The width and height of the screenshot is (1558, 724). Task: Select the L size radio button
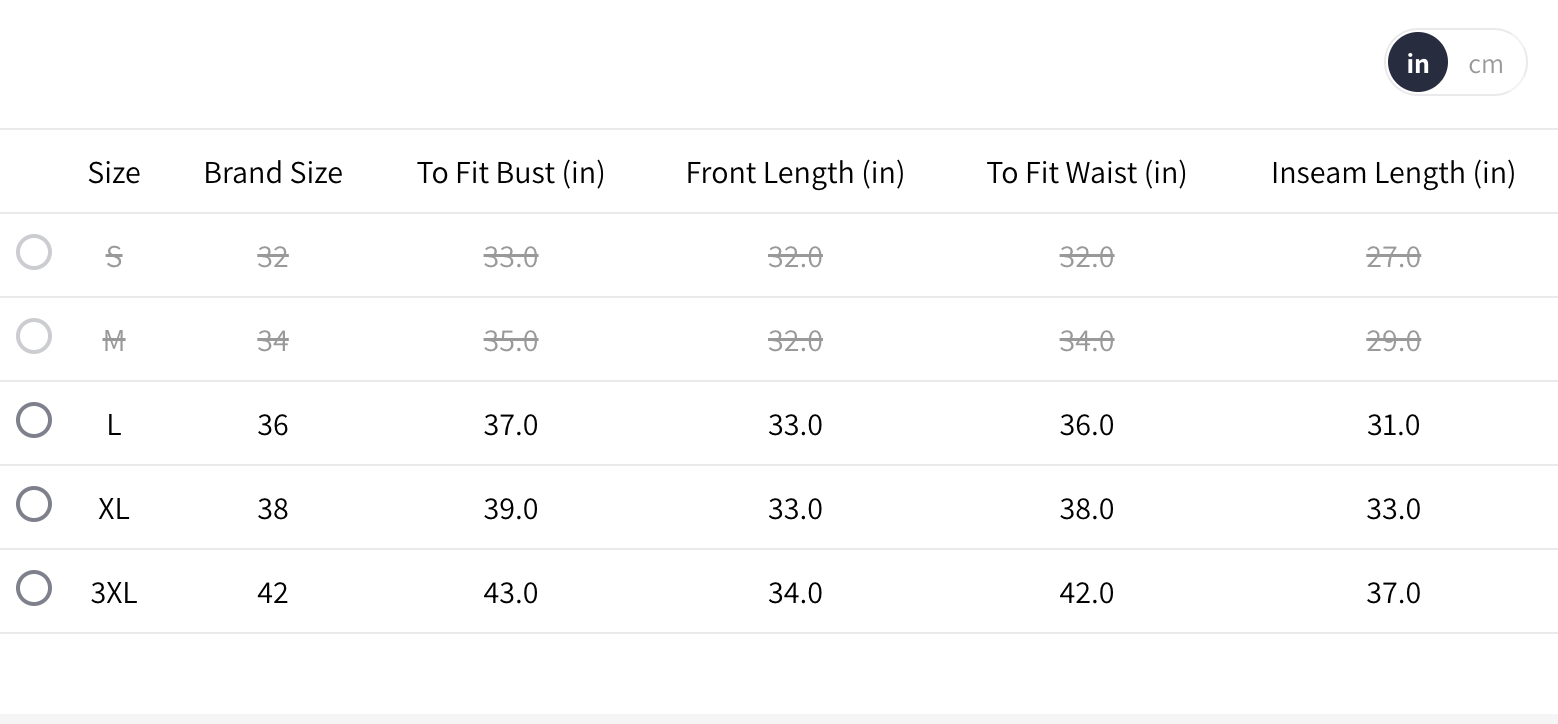pyautogui.click(x=34, y=420)
